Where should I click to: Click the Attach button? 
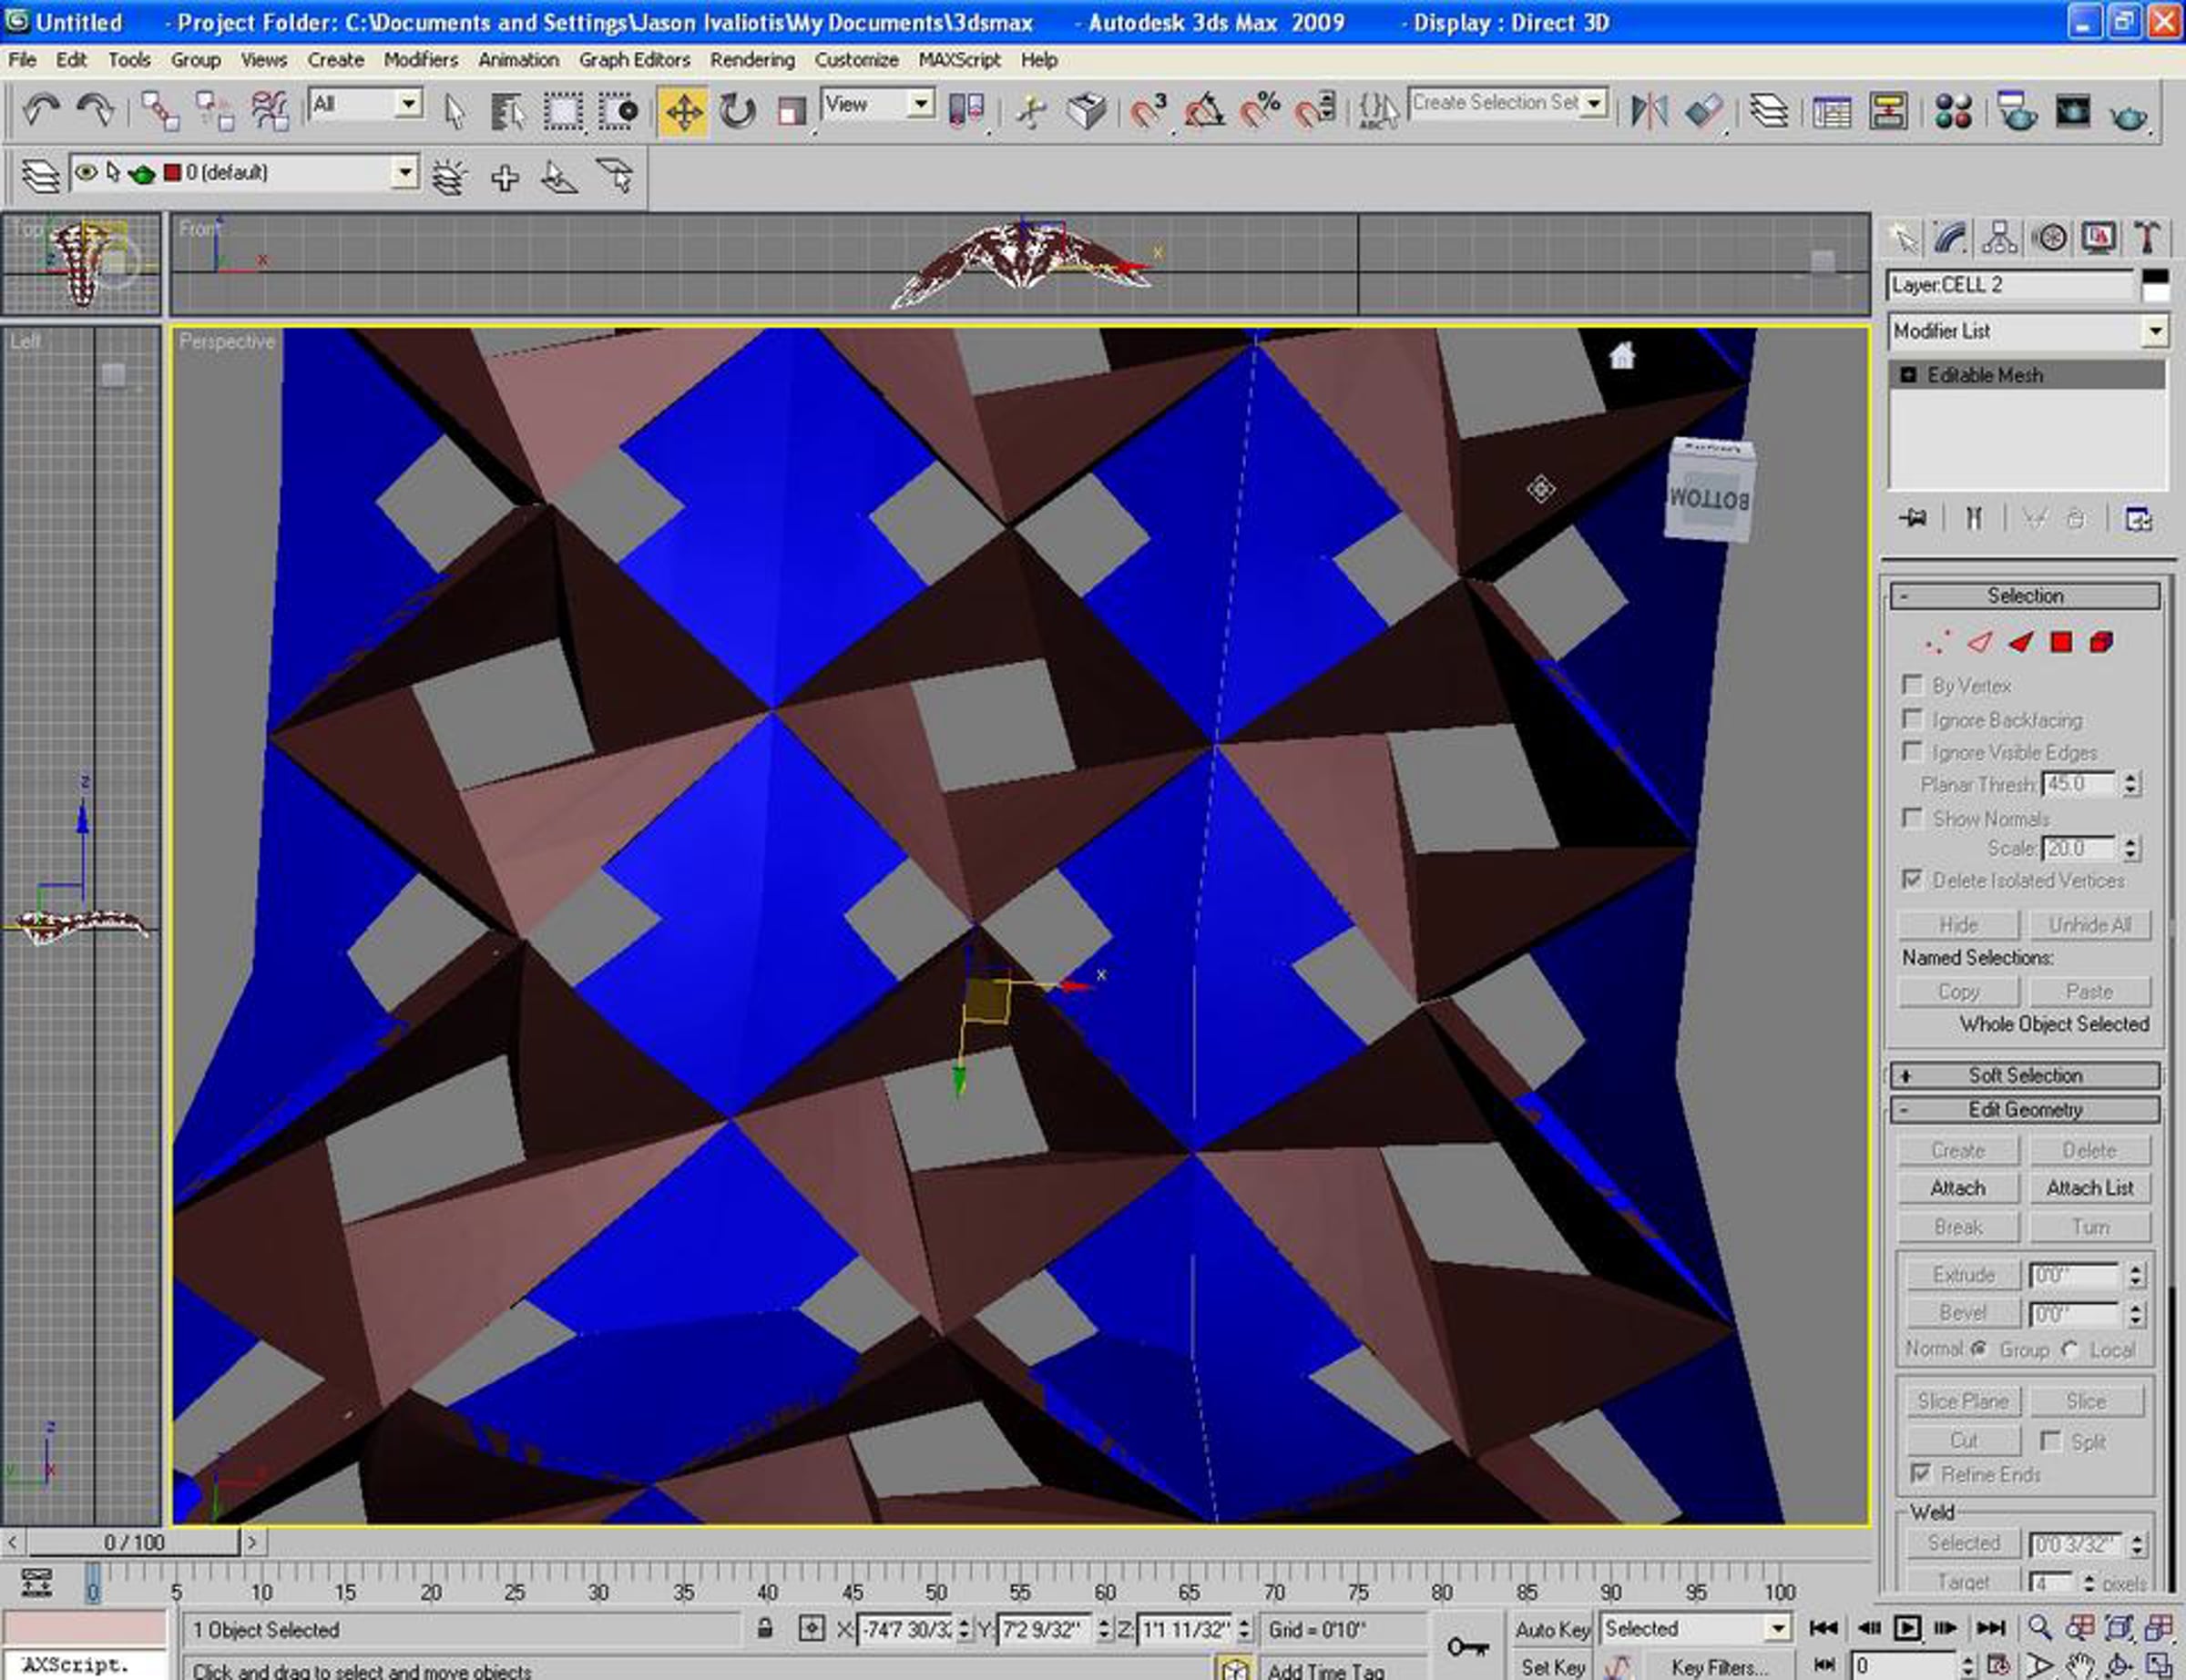1957,1188
